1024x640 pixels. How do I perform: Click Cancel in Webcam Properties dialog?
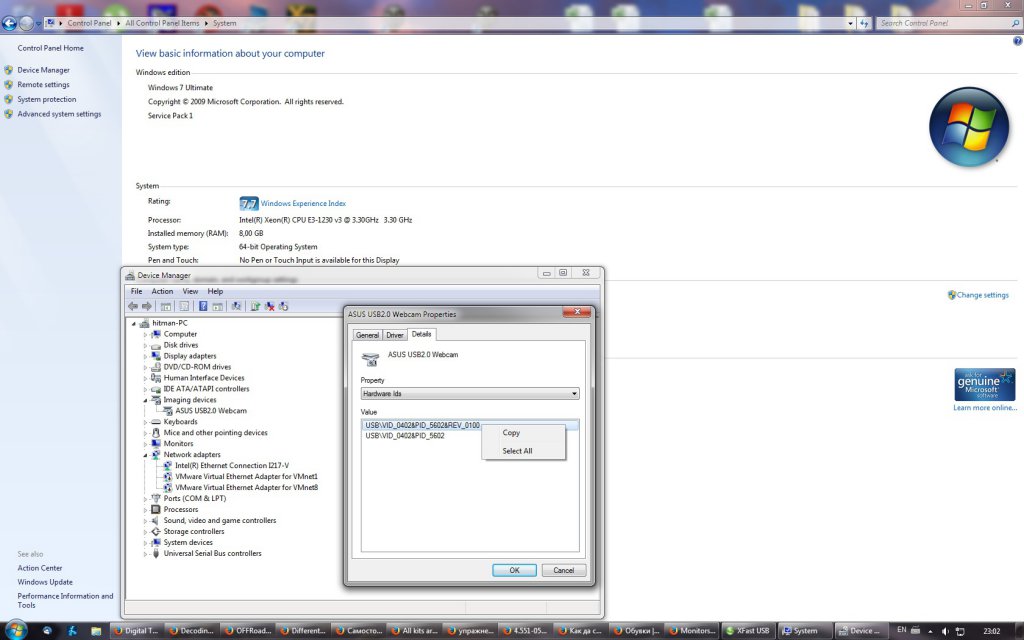coord(564,570)
